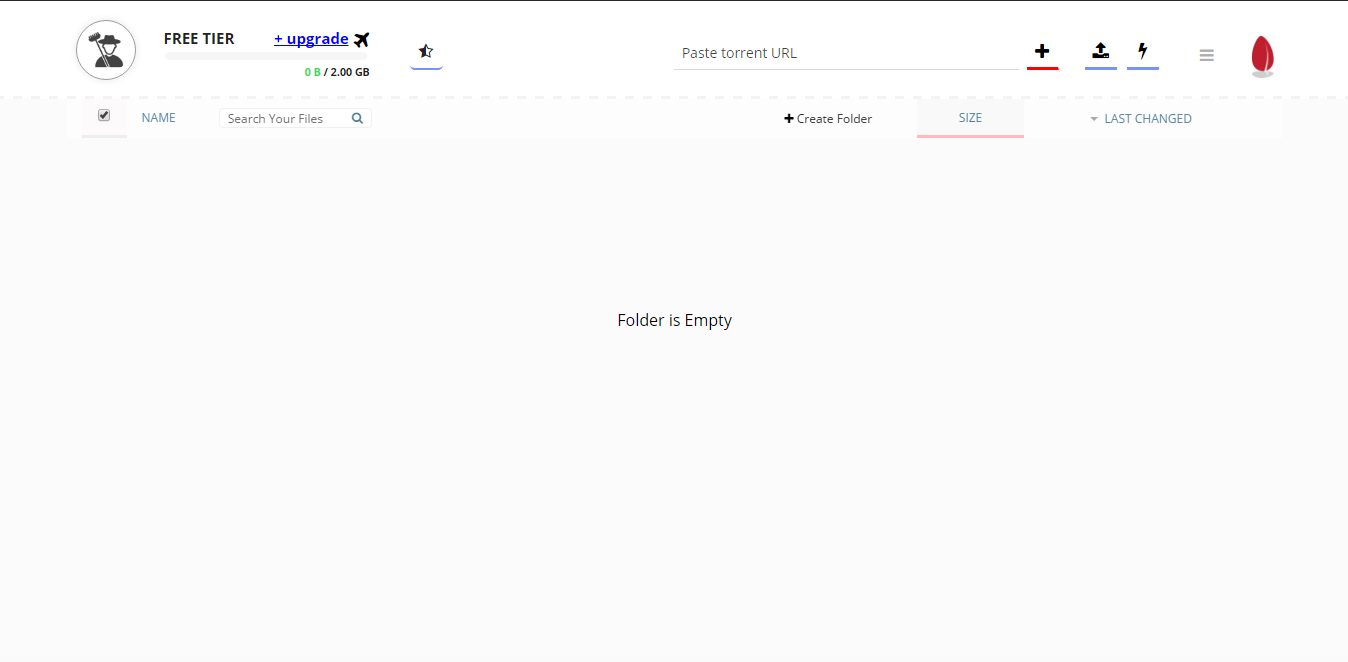Click the Folder is Empty message
1348x662 pixels.
click(x=675, y=320)
